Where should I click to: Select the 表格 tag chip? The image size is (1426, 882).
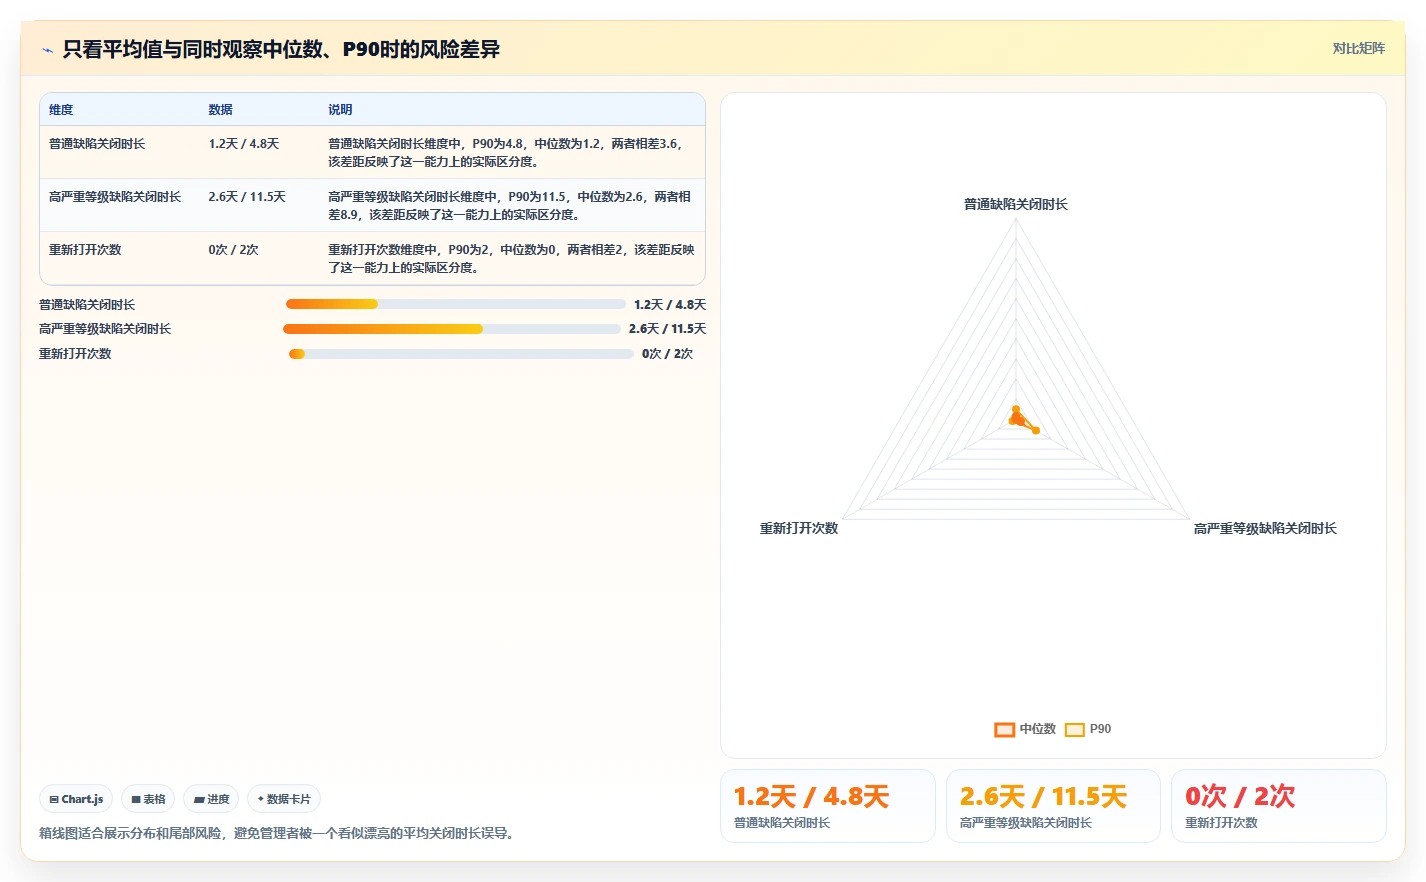148,799
